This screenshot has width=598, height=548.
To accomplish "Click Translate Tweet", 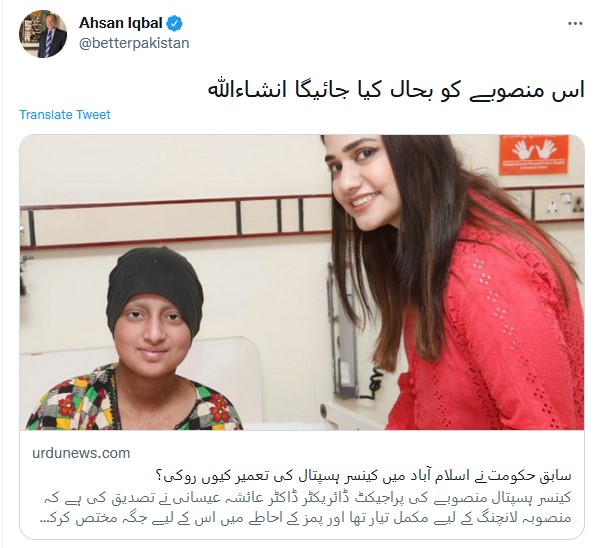I will point(65,114).
